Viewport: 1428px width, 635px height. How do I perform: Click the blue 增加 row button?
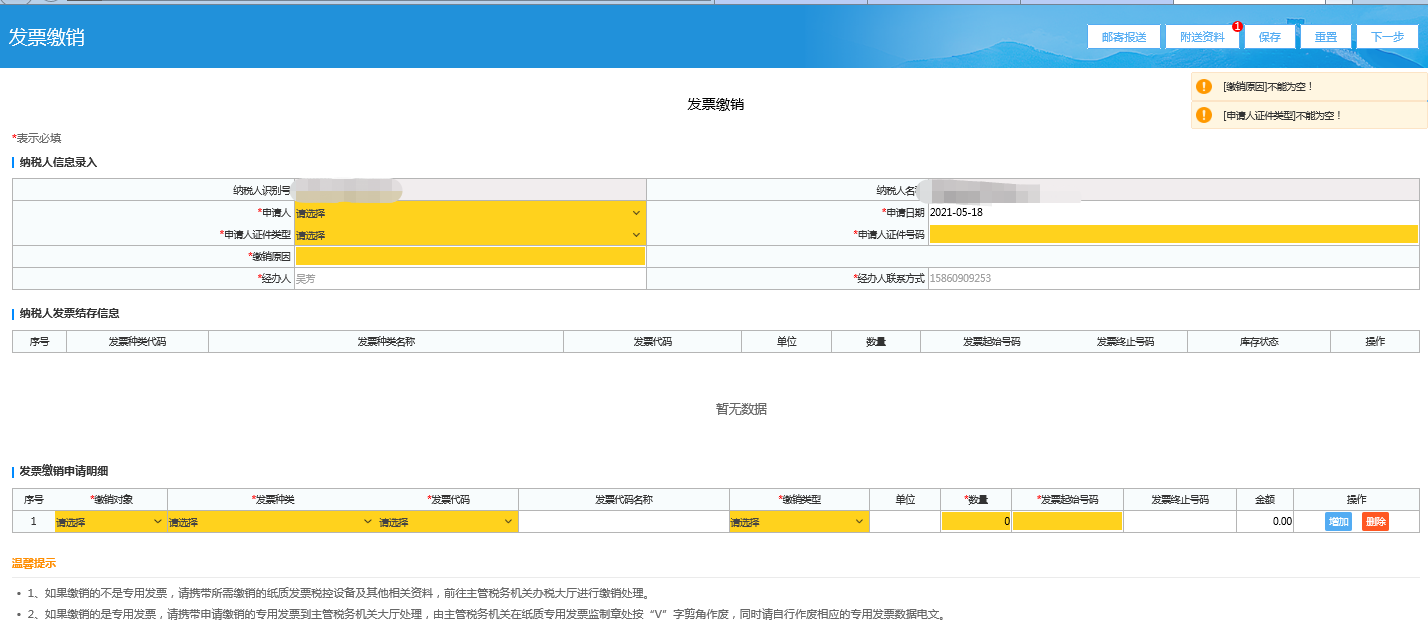click(x=1338, y=521)
